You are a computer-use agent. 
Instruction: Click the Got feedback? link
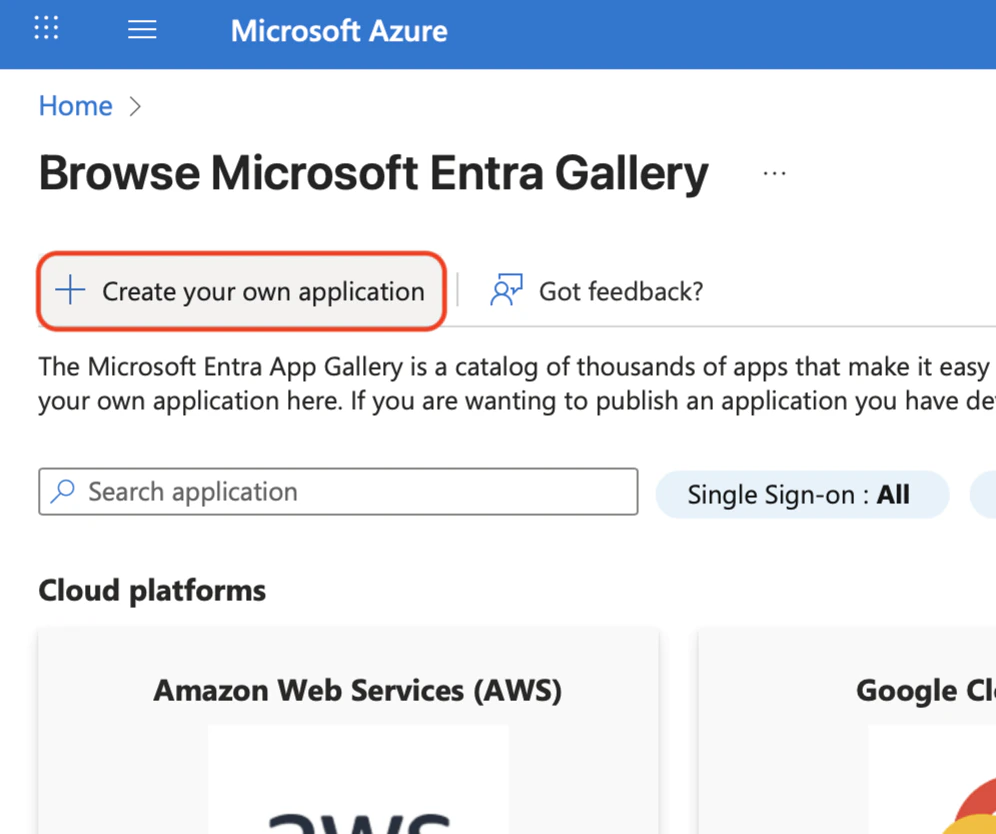tap(619, 290)
